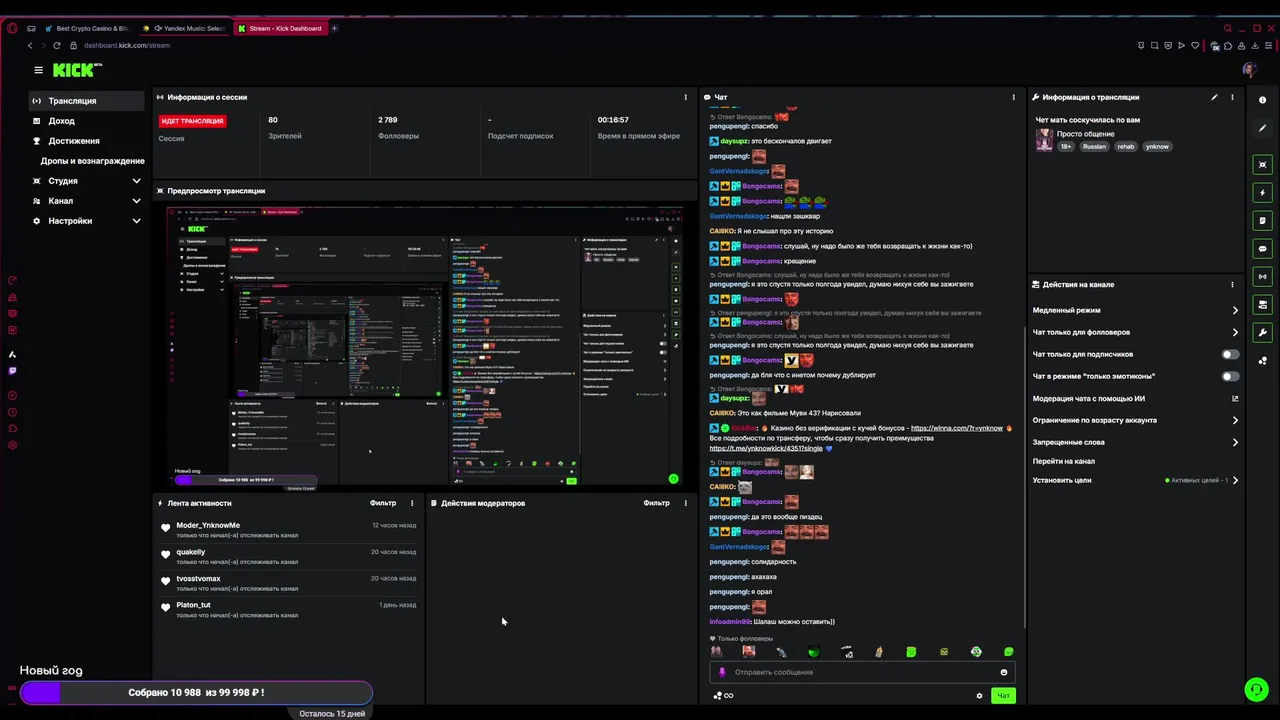Click the green Чат send button
Viewport: 1280px width, 720px height.
1003,696
